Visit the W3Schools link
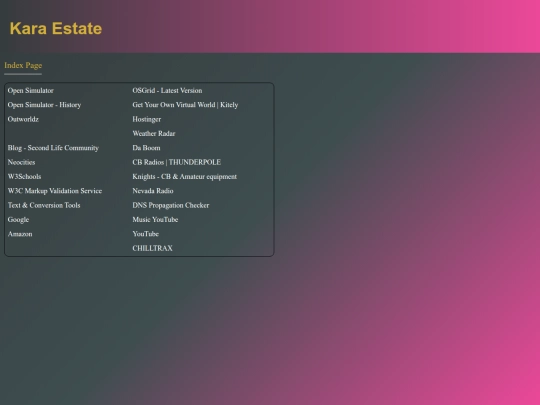This screenshot has height=405, width=540. click(24, 177)
